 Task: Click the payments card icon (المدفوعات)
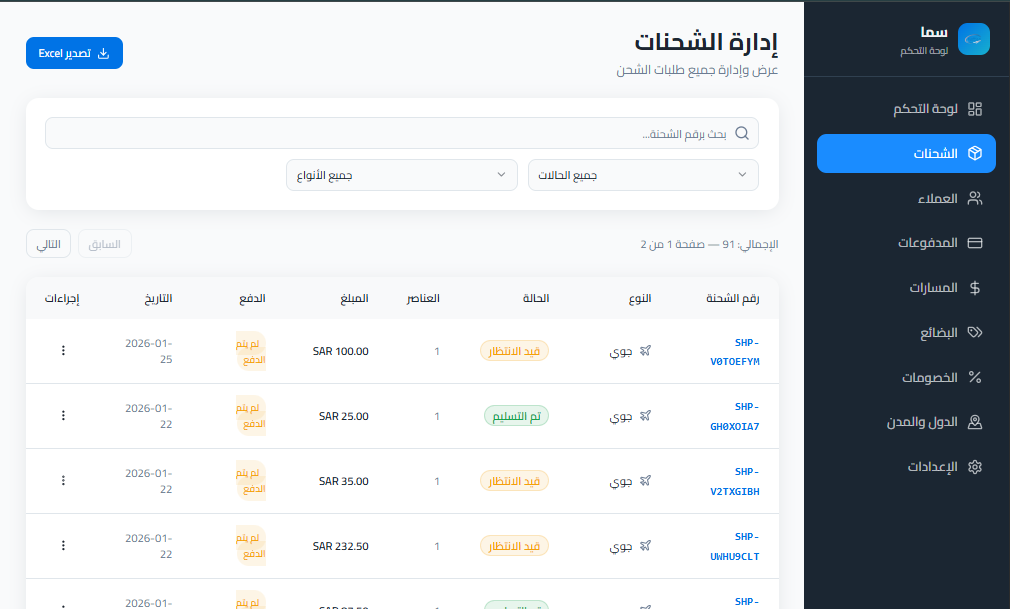[976, 243]
